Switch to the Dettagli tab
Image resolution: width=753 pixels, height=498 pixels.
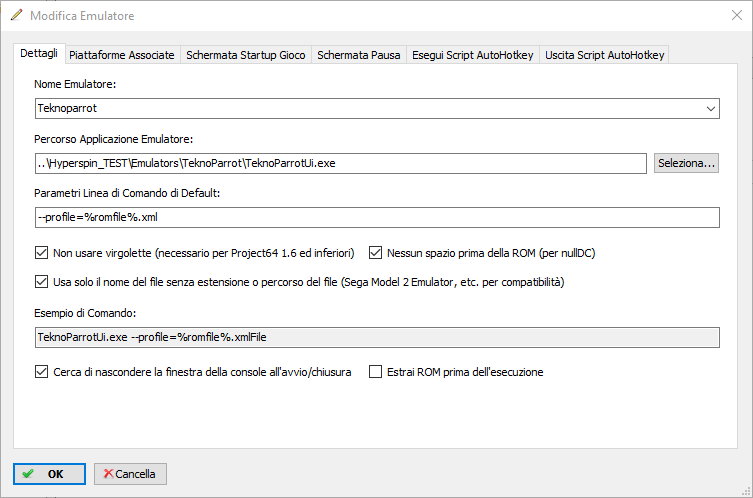(x=39, y=53)
